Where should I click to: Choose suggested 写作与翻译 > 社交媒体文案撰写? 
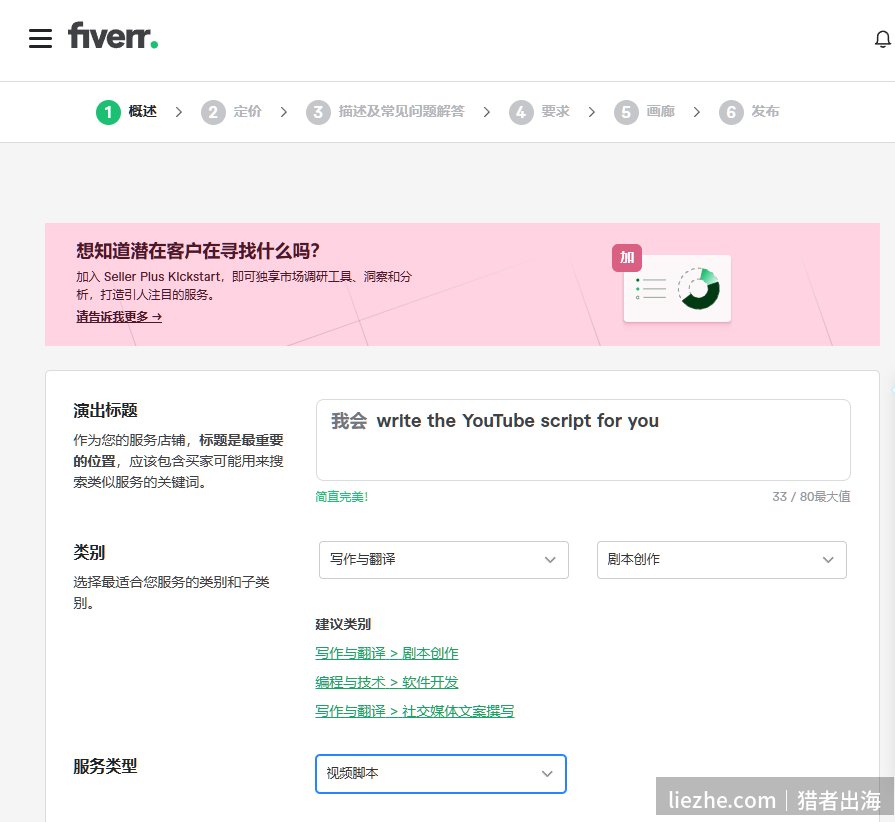coord(414,711)
